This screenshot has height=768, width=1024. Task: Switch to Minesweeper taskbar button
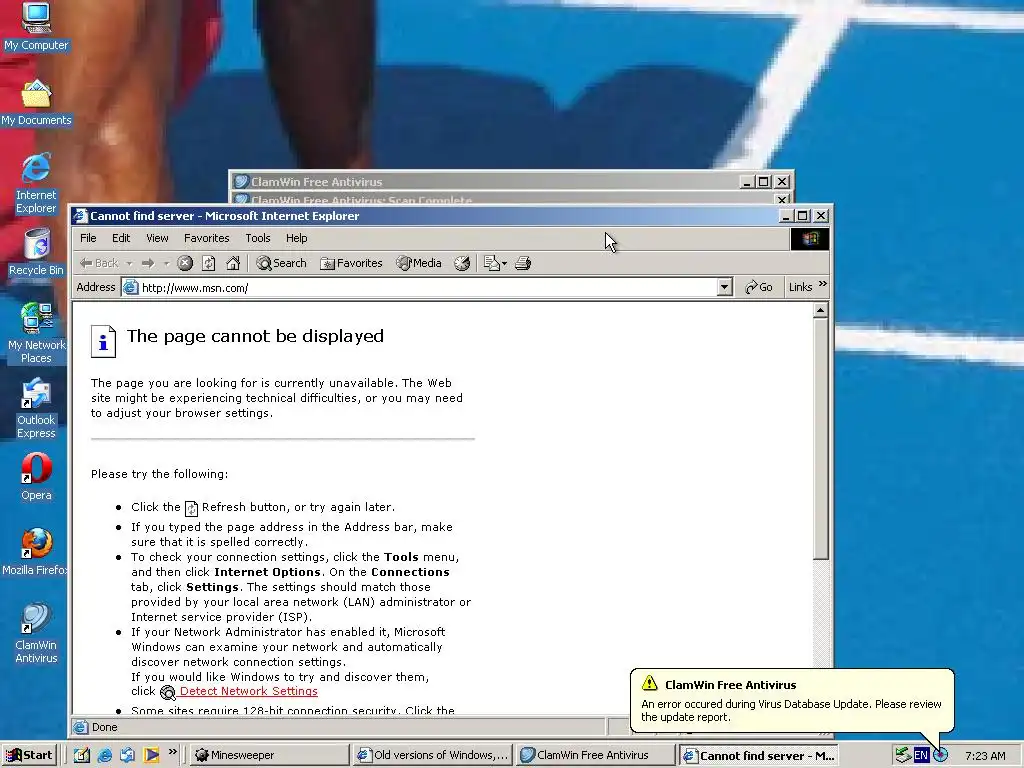(269, 755)
